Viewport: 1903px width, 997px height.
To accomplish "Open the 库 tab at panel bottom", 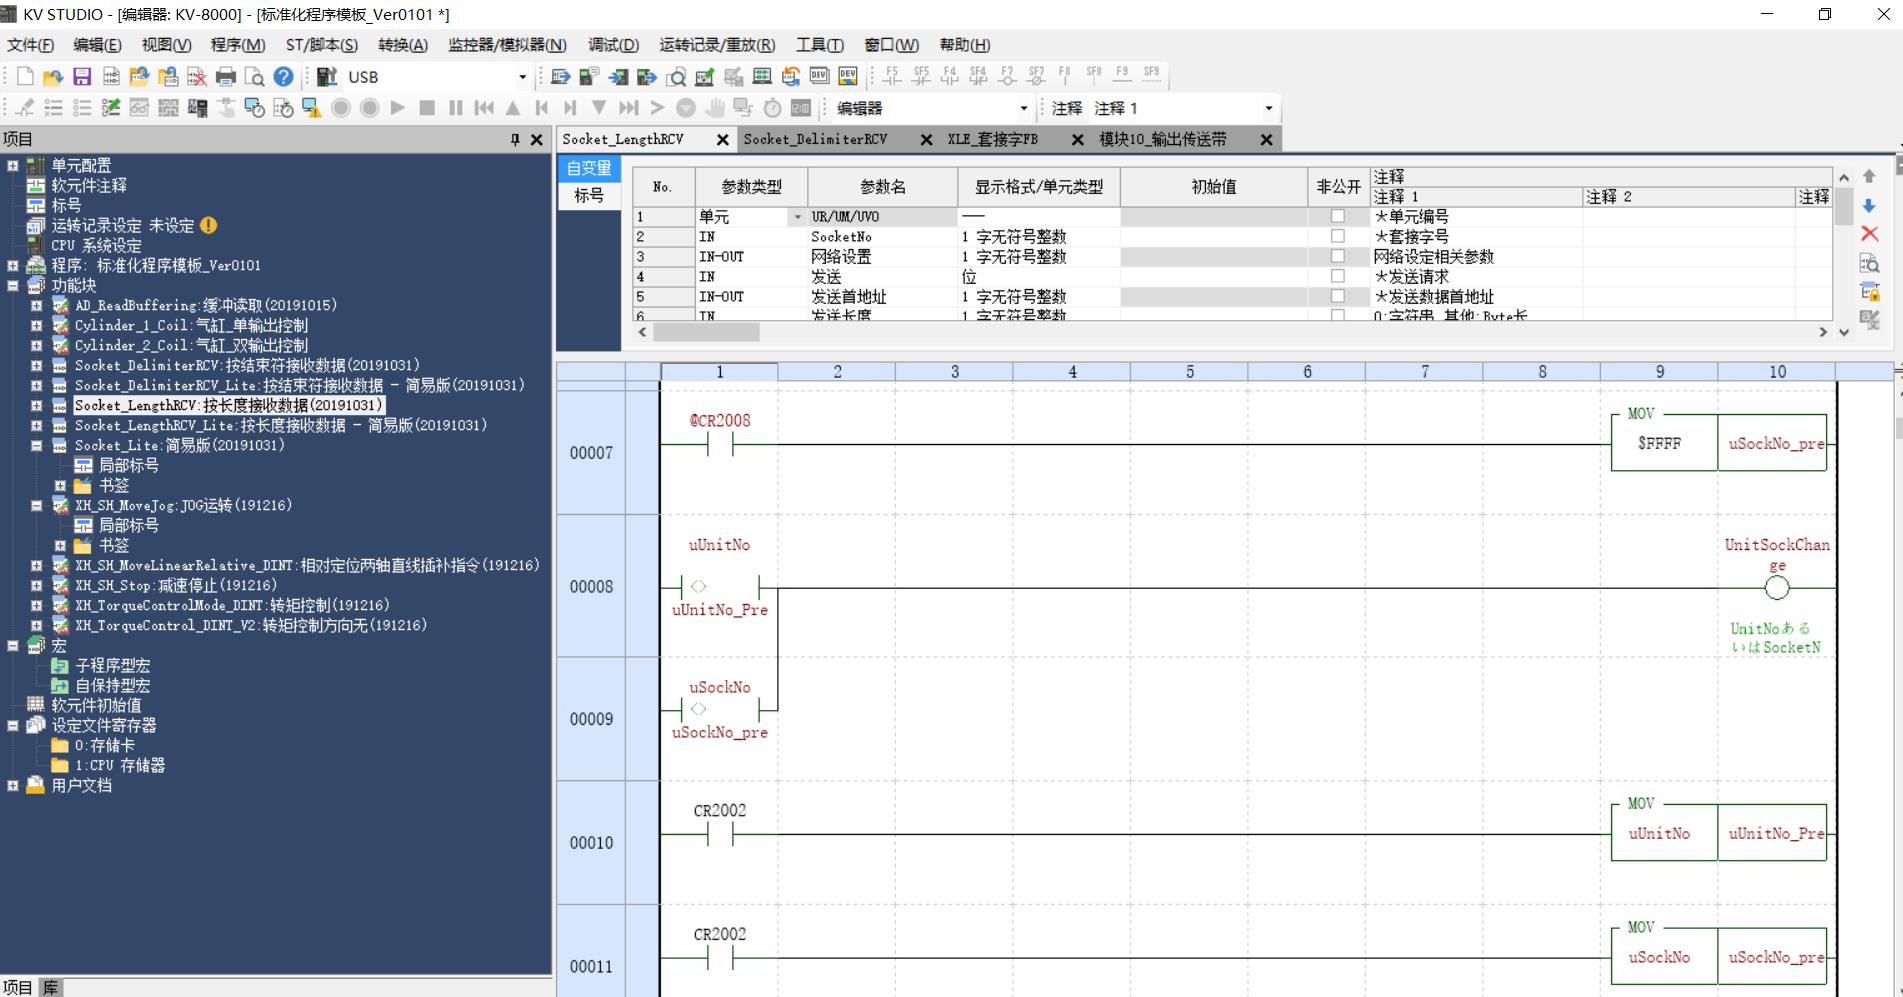I will tap(51, 987).
